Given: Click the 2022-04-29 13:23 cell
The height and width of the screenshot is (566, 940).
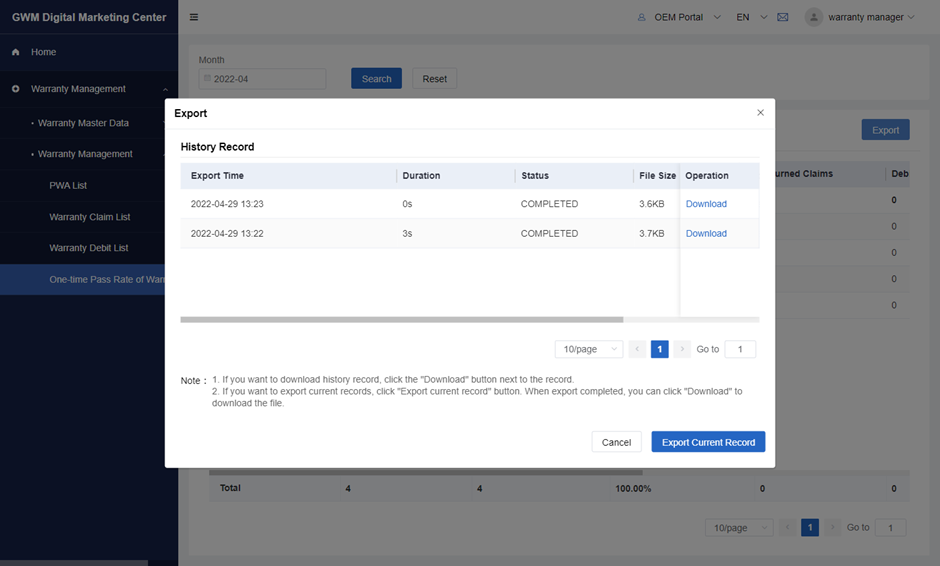Looking at the screenshot, I should click(x=227, y=204).
